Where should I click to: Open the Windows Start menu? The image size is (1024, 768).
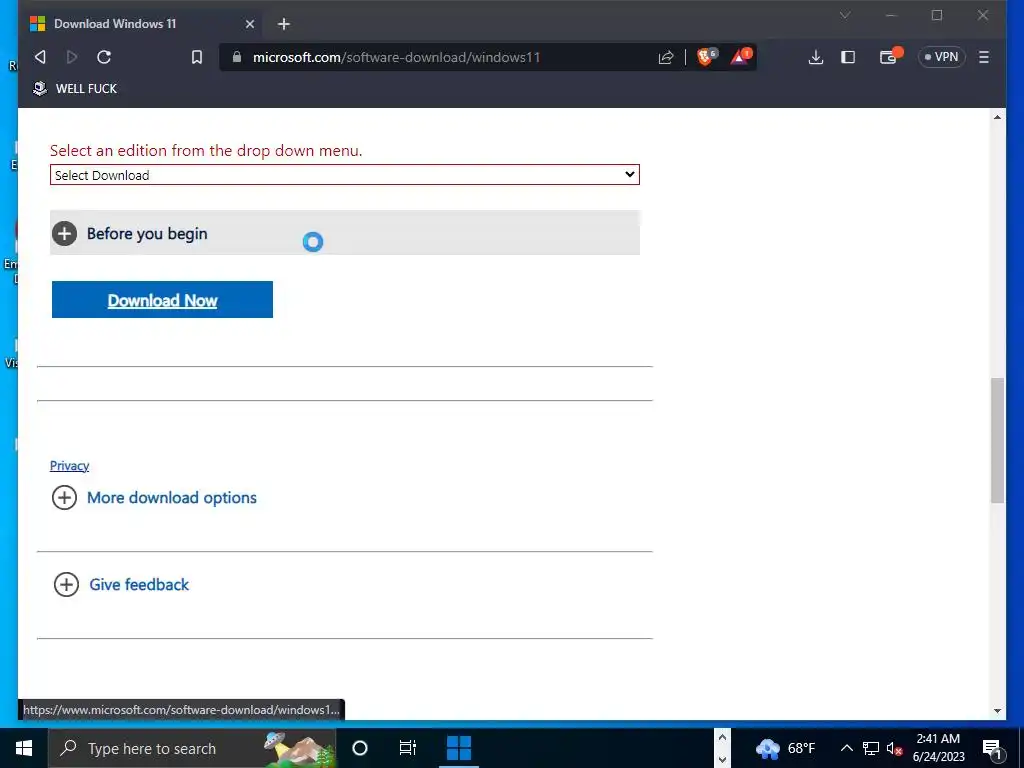pyautogui.click(x=24, y=748)
